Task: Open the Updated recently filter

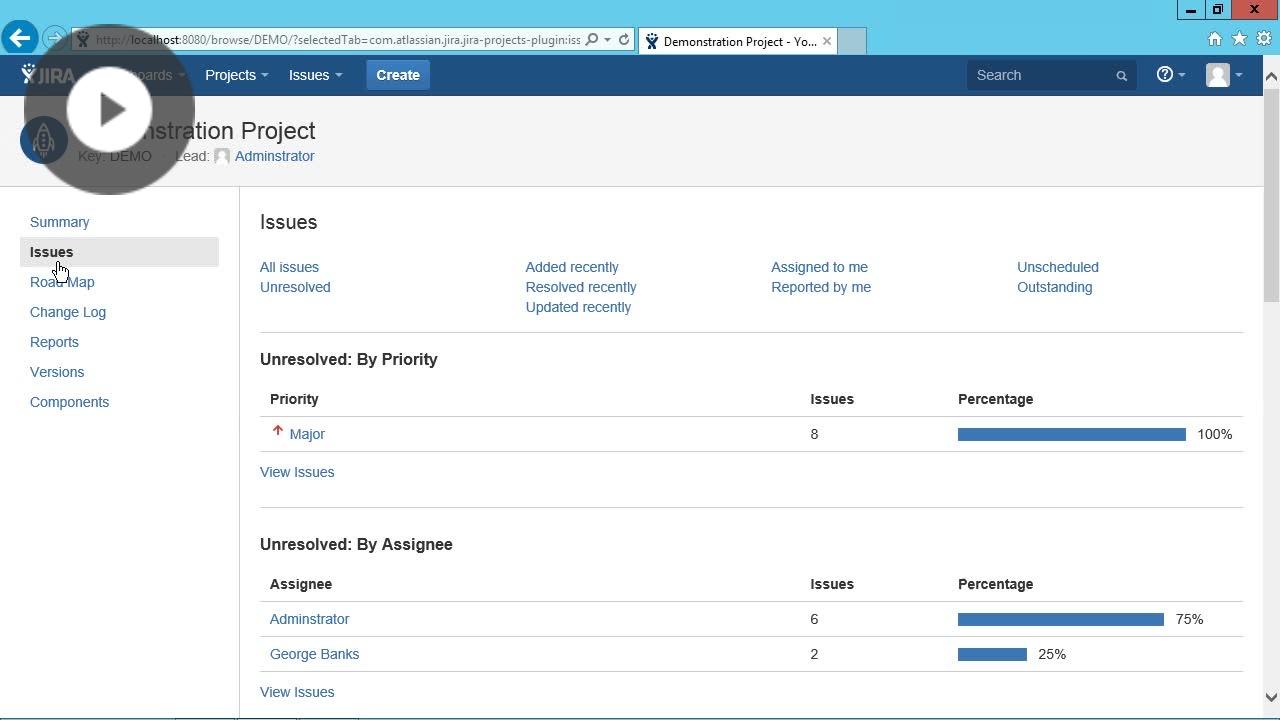Action: click(578, 307)
